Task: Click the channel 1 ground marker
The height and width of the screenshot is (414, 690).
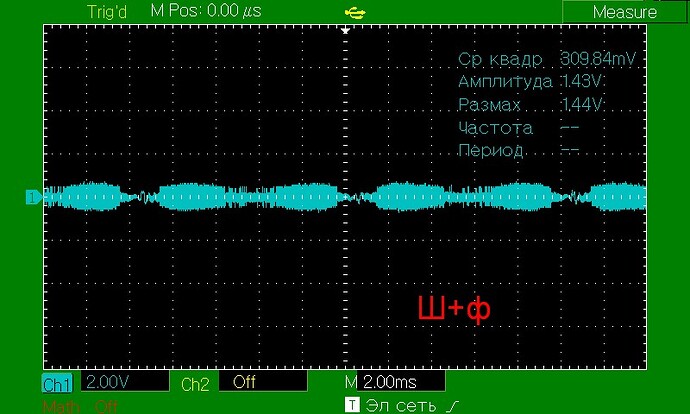Action: (x=33, y=197)
